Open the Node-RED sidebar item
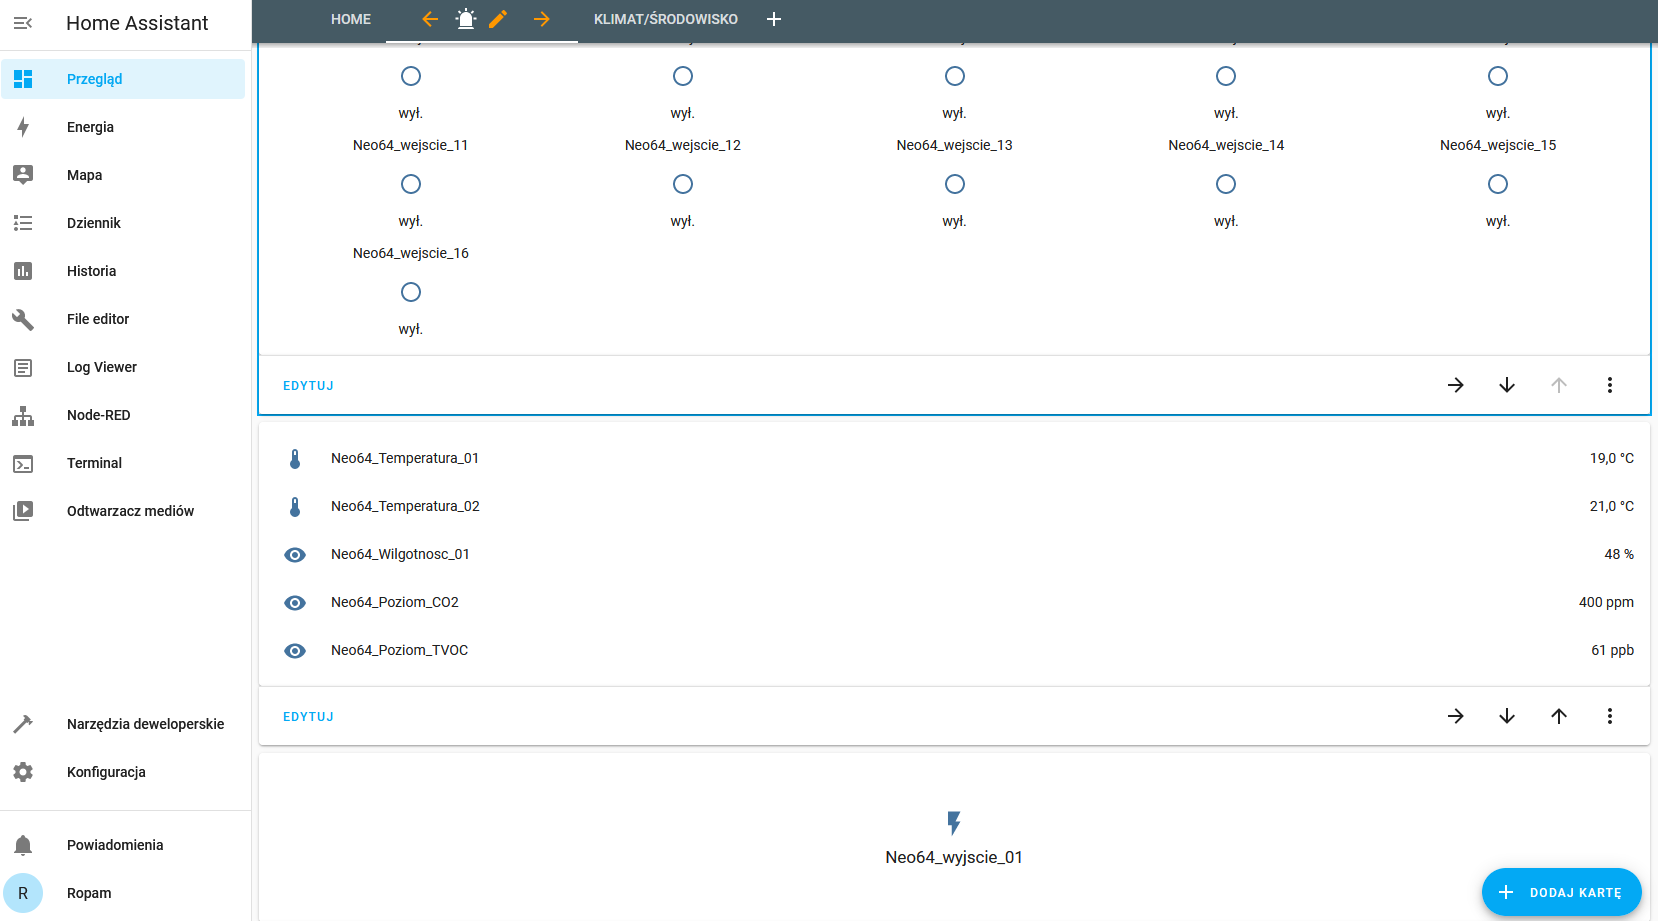 click(x=98, y=415)
